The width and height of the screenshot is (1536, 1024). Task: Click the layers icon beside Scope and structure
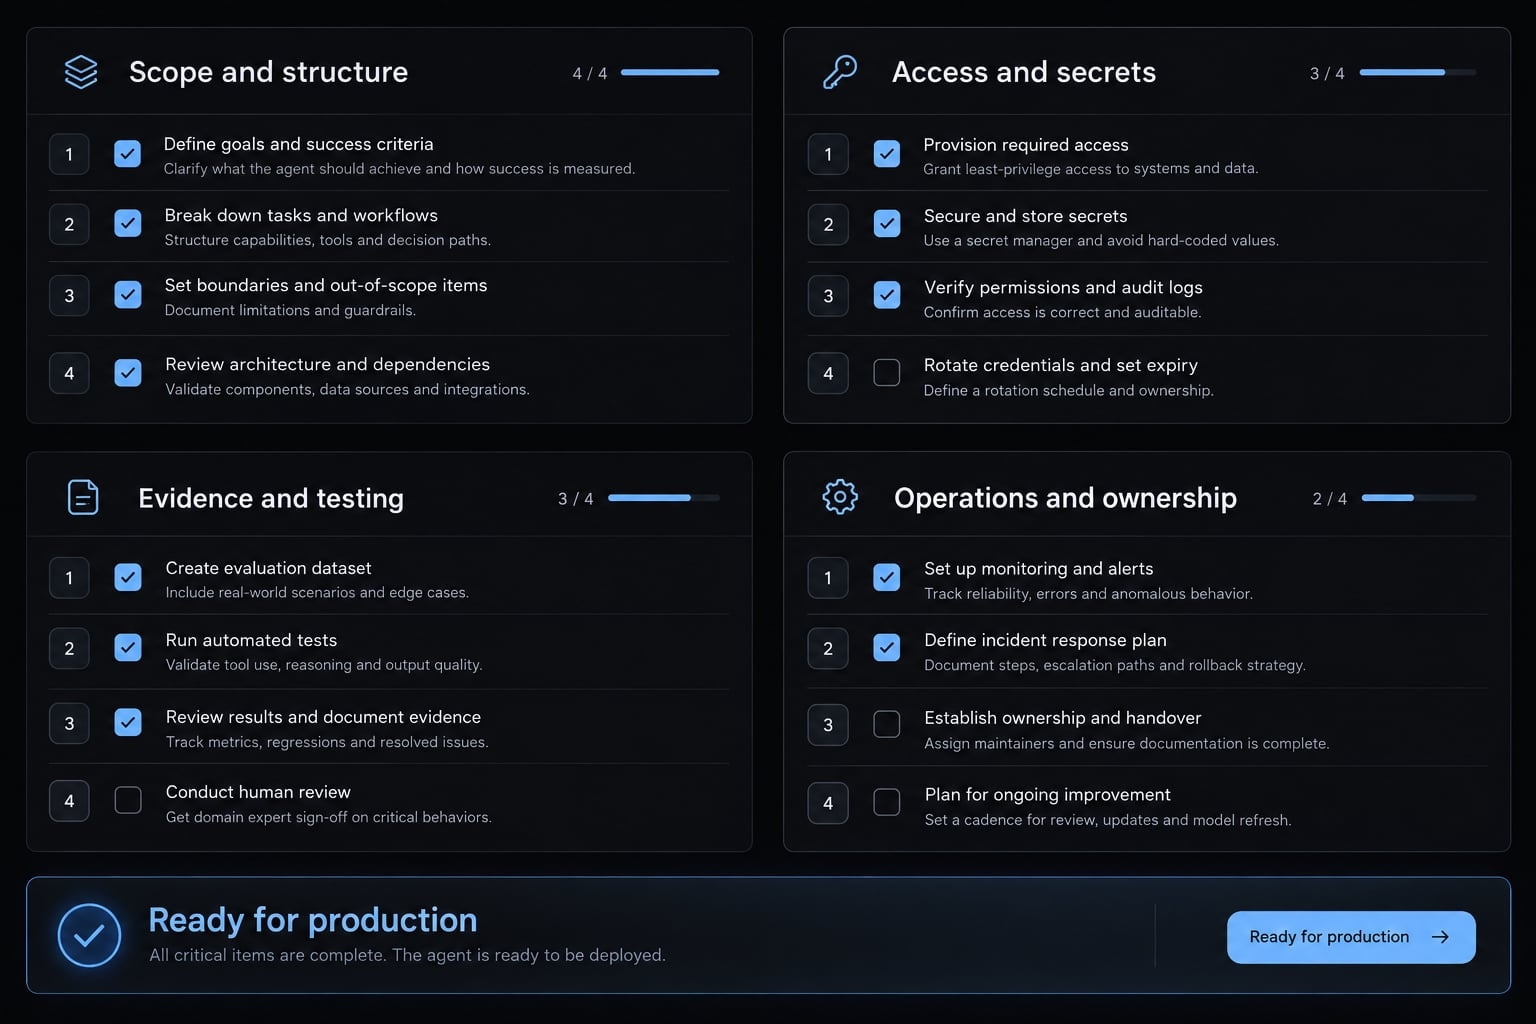[81, 72]
